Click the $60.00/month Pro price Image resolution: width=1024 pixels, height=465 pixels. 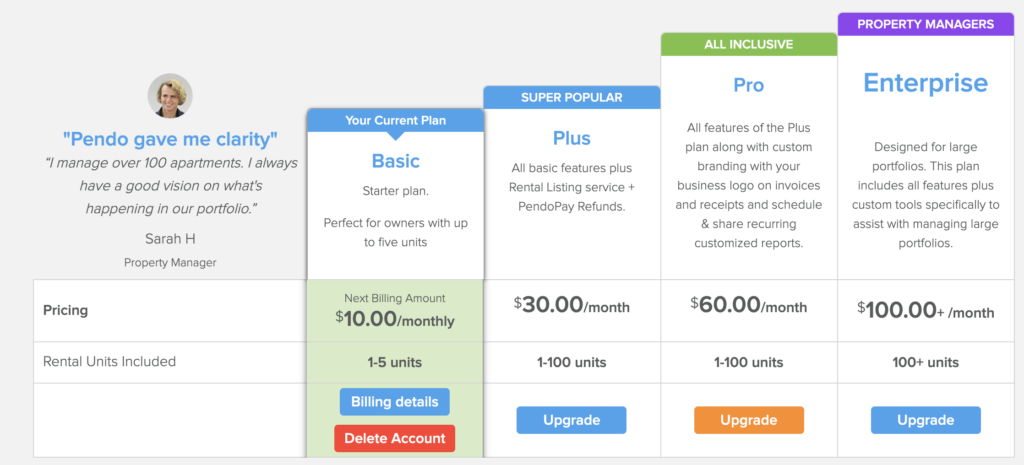pos(748,305)
